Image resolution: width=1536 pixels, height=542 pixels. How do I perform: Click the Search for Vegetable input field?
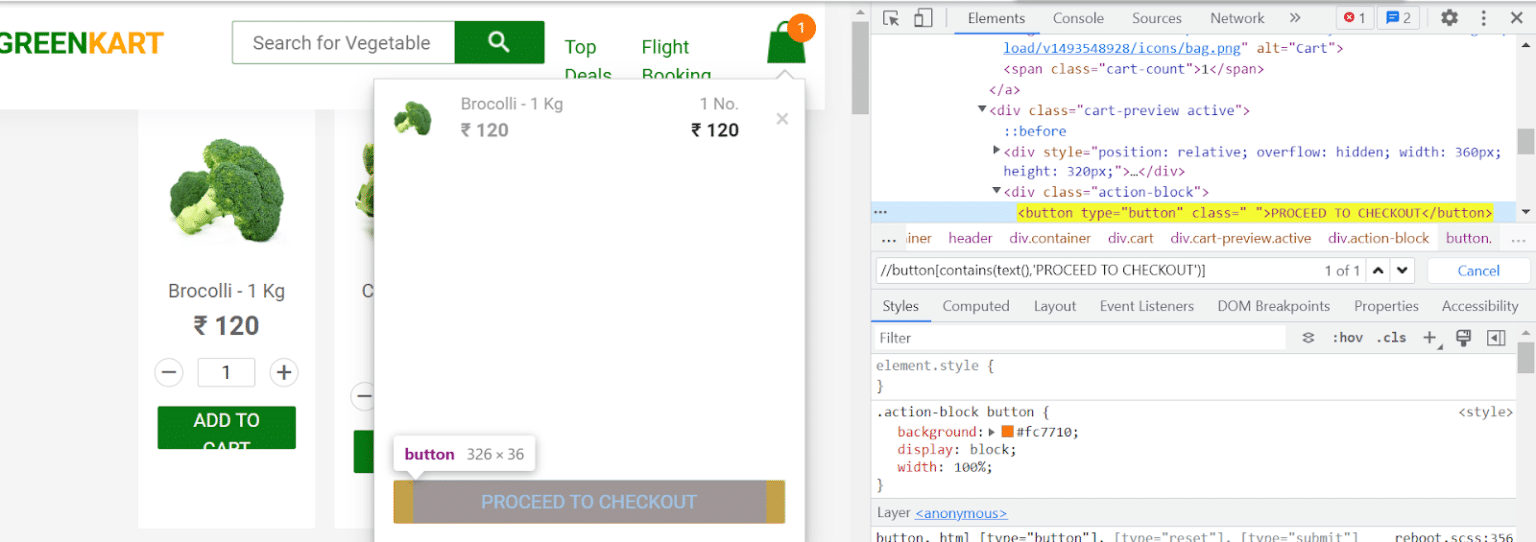coord(342,43)
